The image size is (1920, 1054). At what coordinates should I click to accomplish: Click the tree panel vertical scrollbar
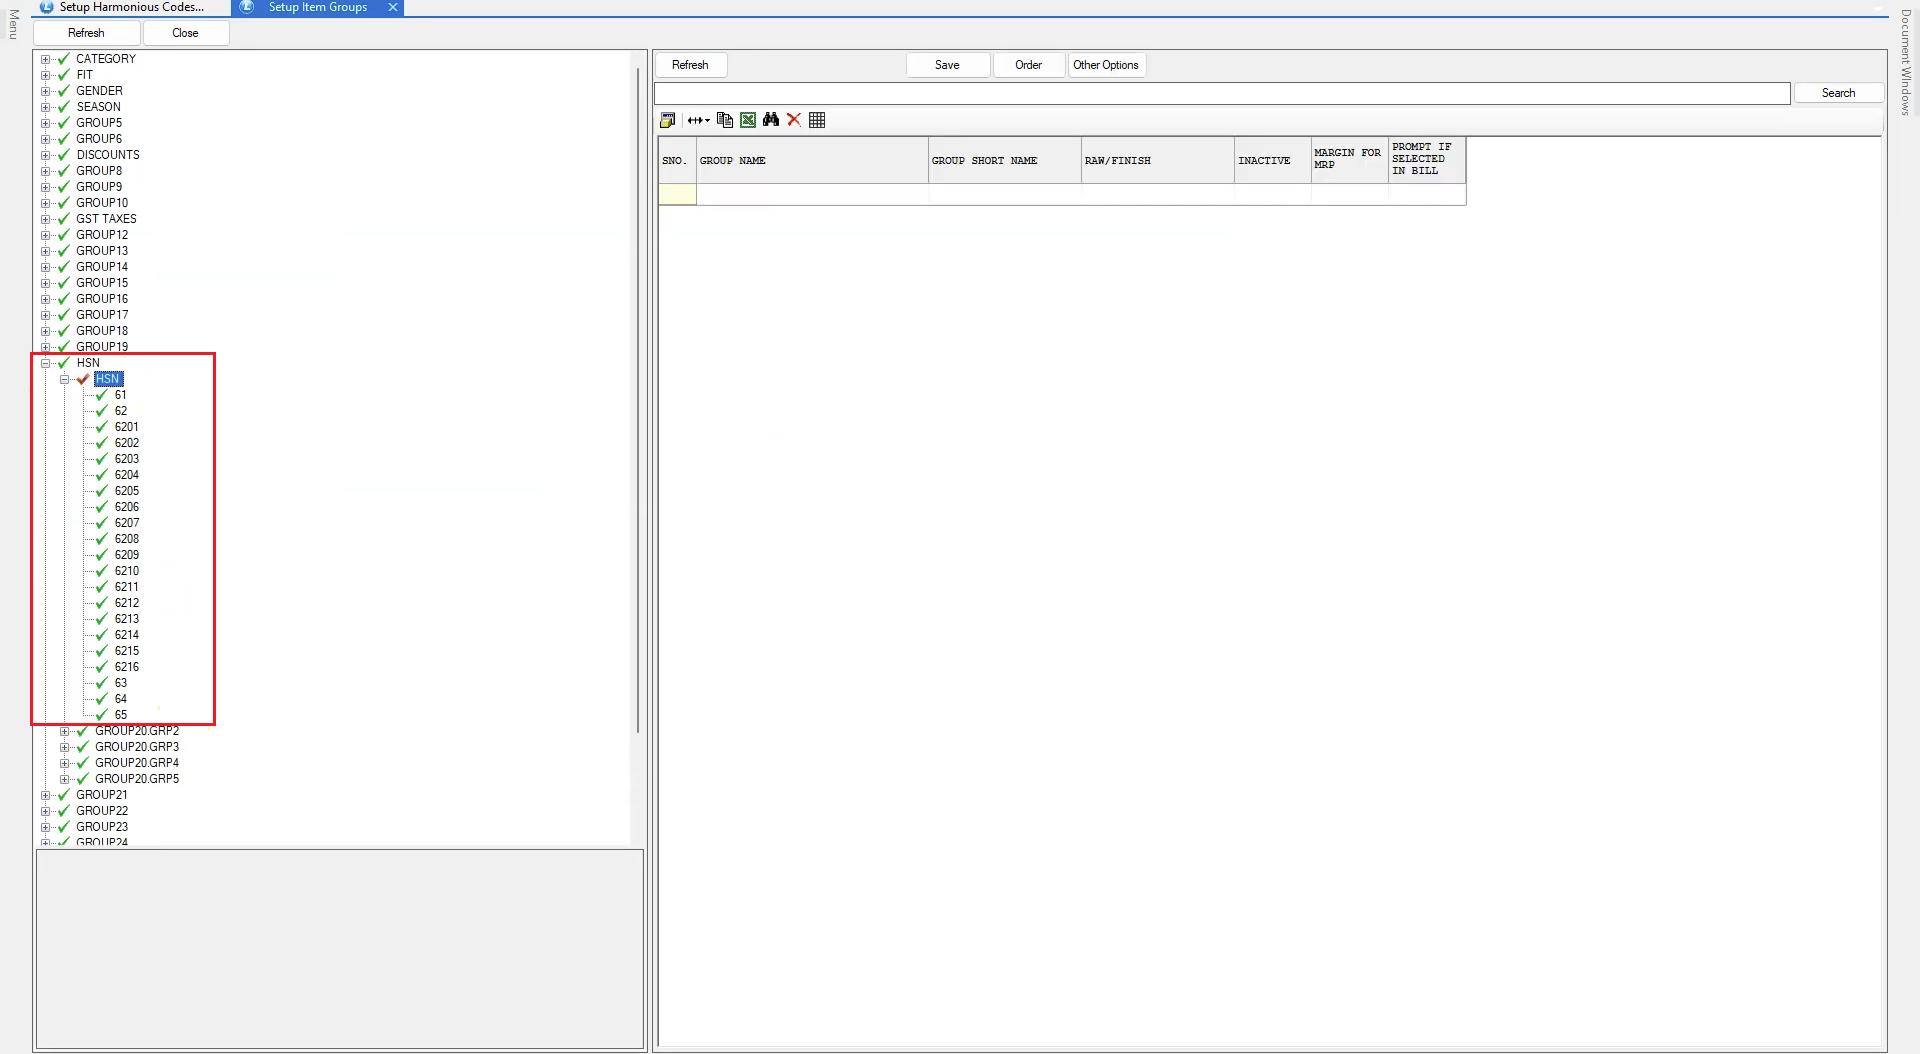(x=637, y=400)
